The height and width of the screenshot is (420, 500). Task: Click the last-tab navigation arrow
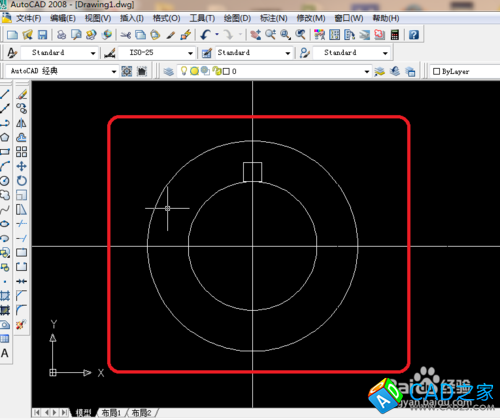[64, 413]
